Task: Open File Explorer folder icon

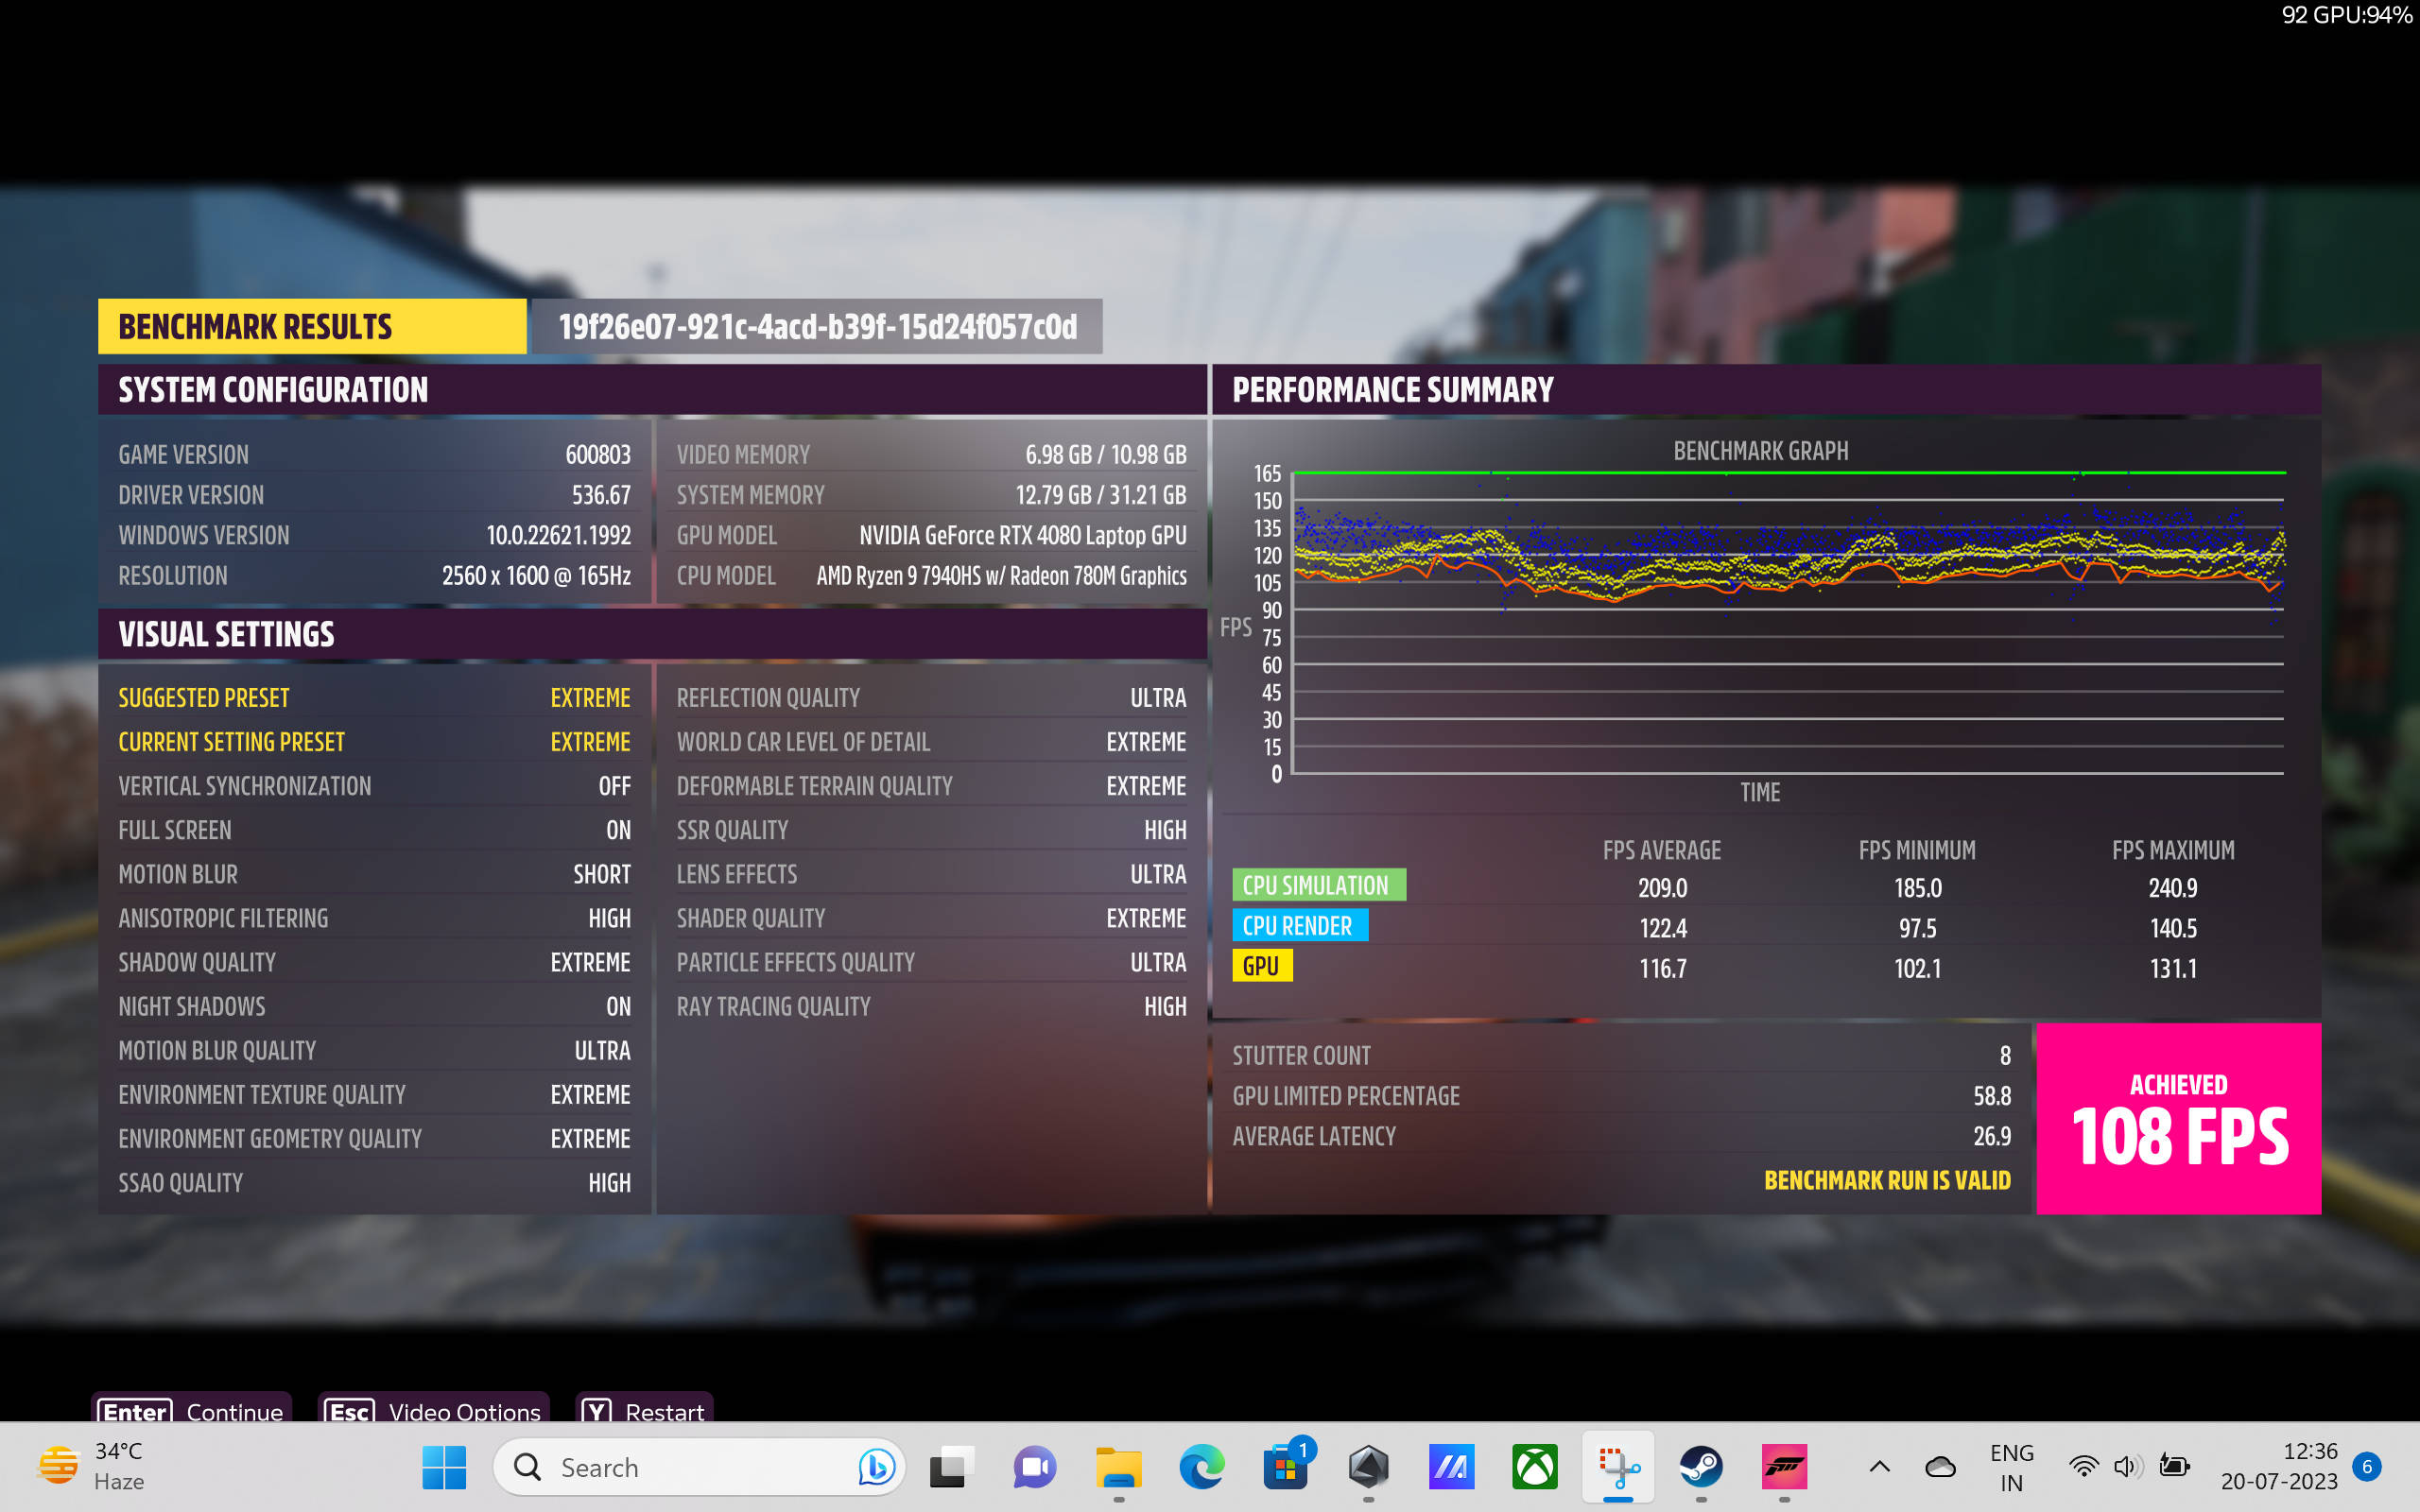Action: pyautogui.click(x=1118, y=1467)
